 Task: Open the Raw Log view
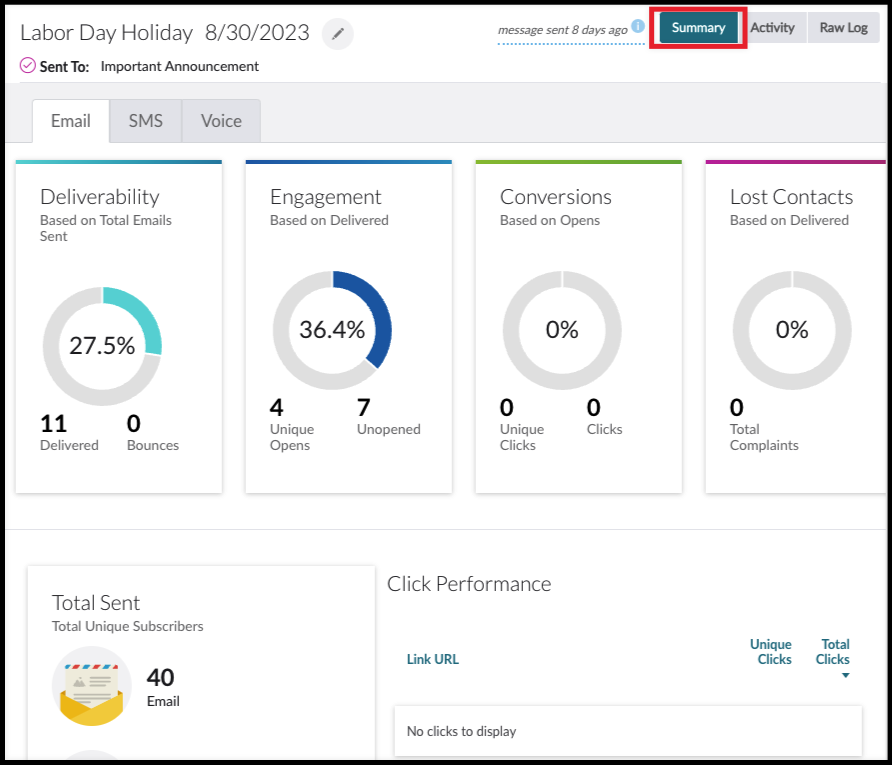(x=843, y=27)
